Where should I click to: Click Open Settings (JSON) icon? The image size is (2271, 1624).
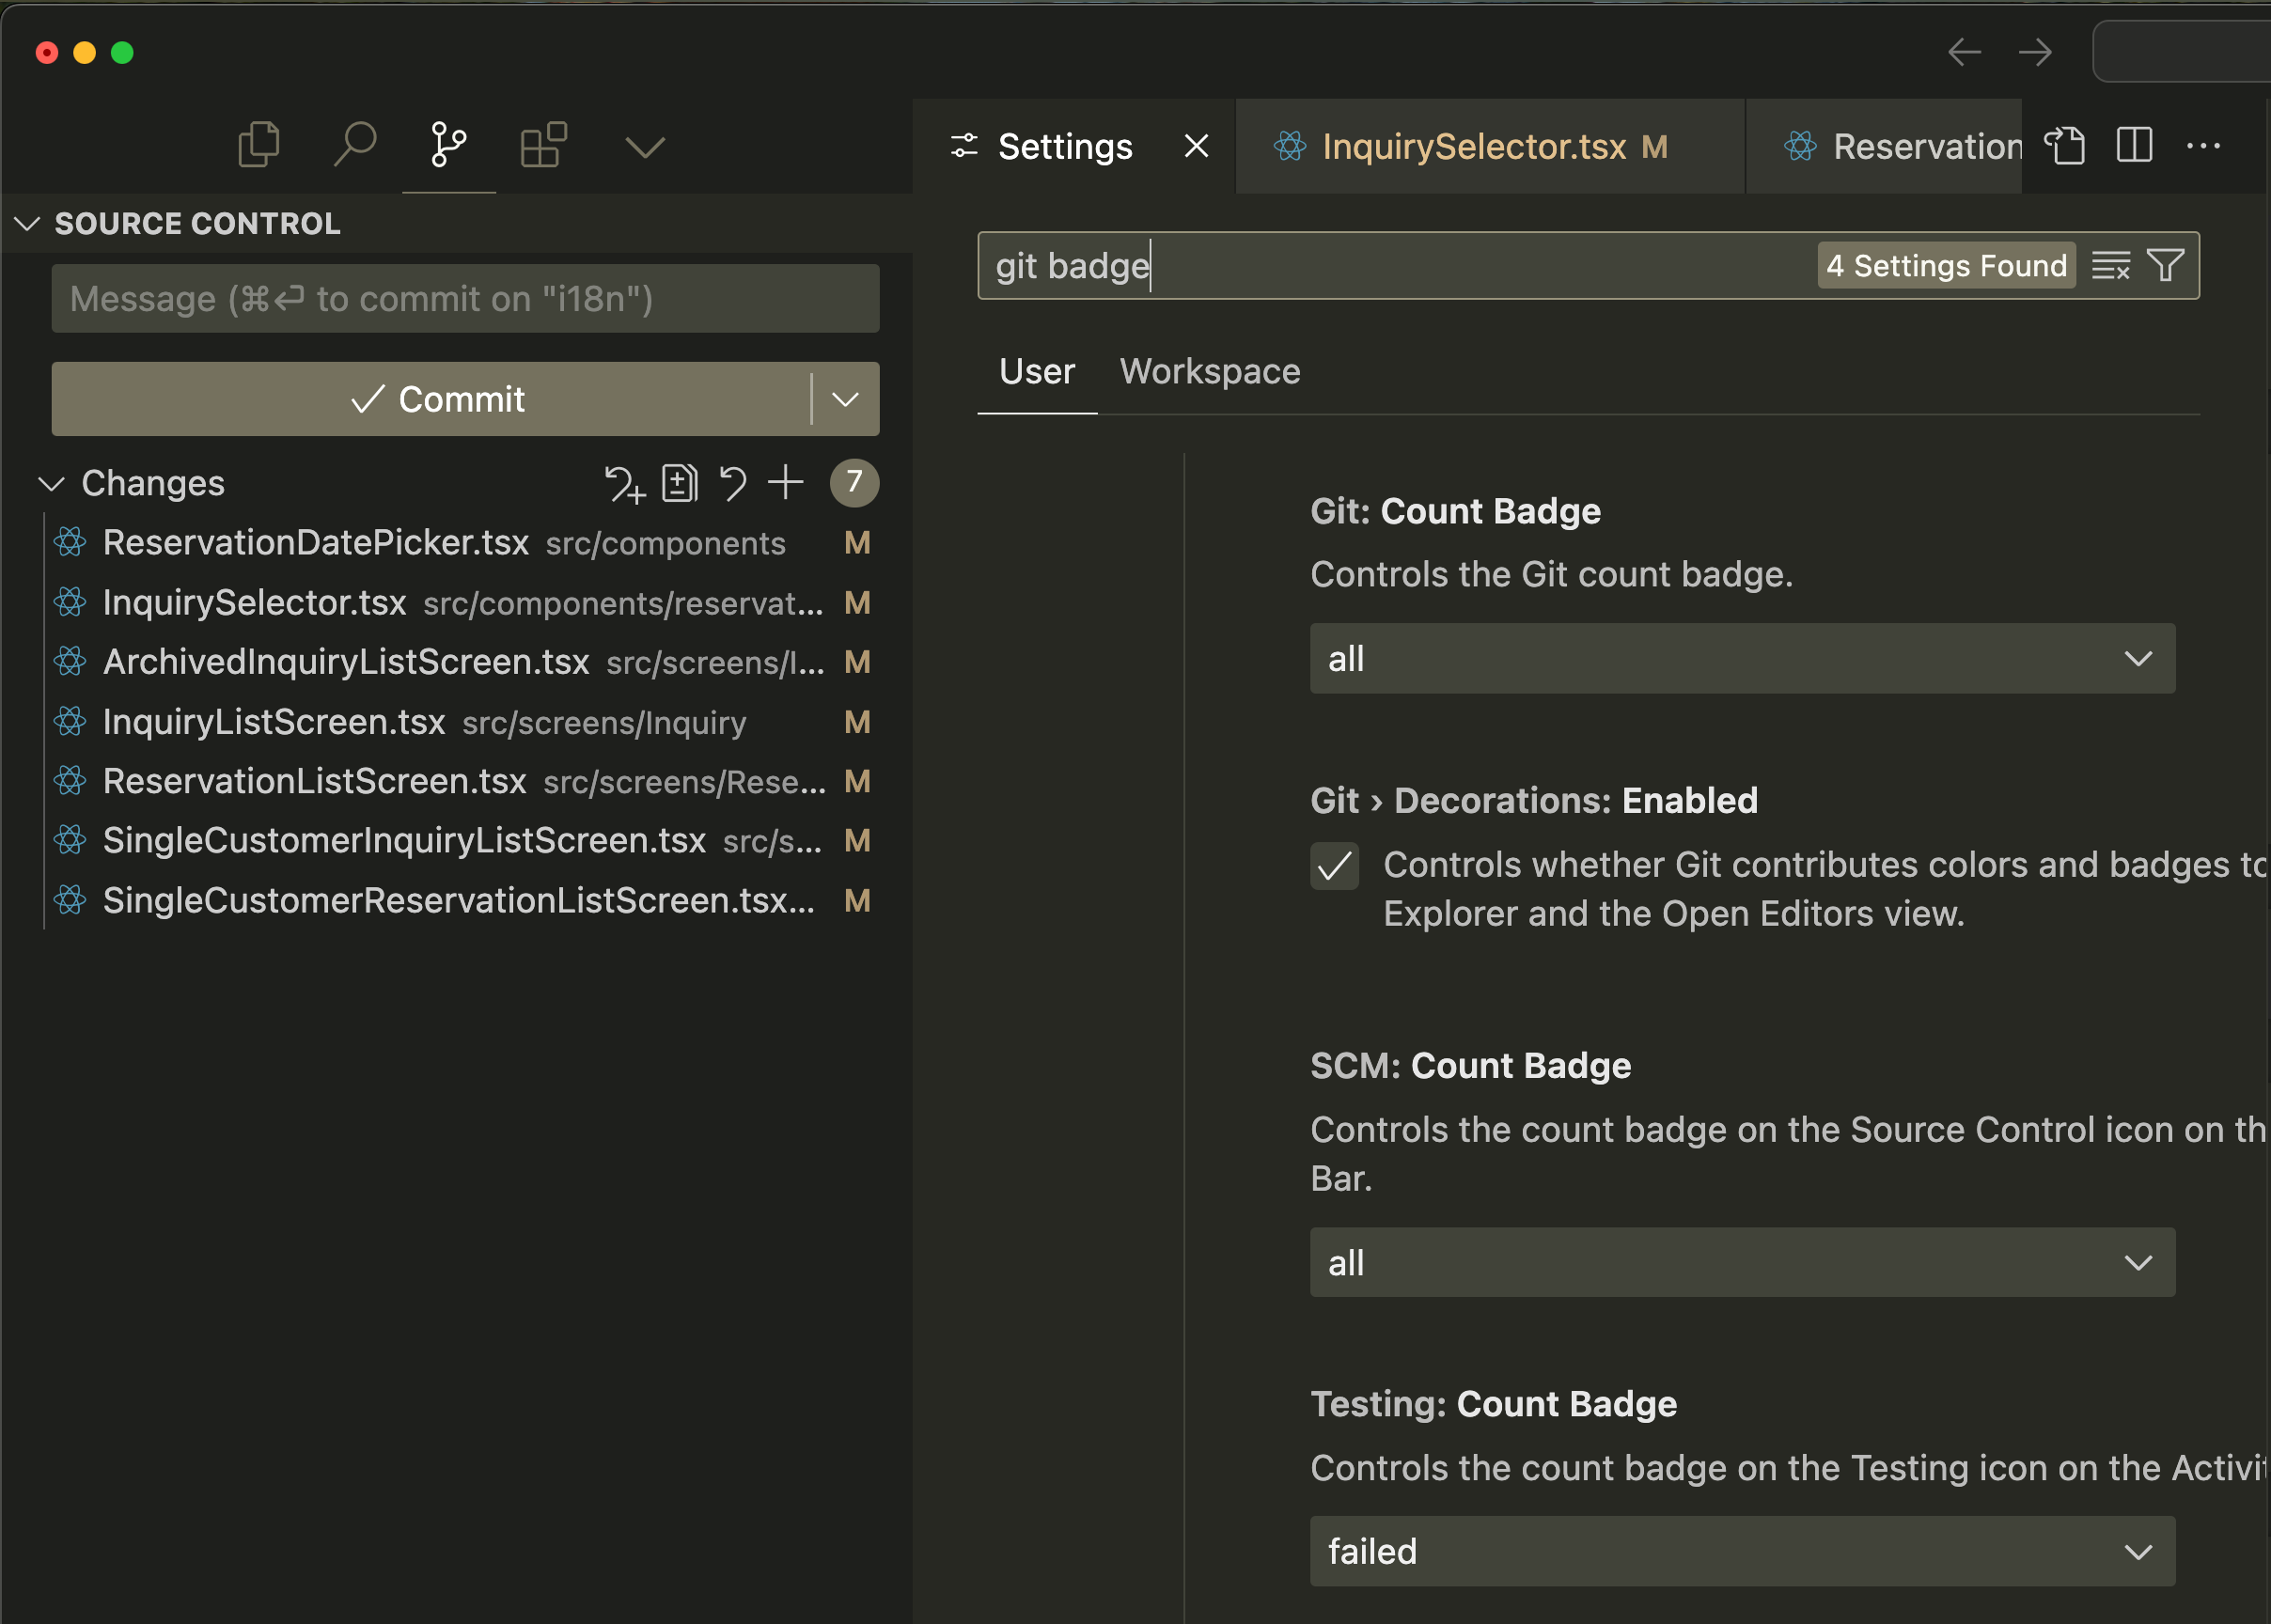tap(2064, 146)
